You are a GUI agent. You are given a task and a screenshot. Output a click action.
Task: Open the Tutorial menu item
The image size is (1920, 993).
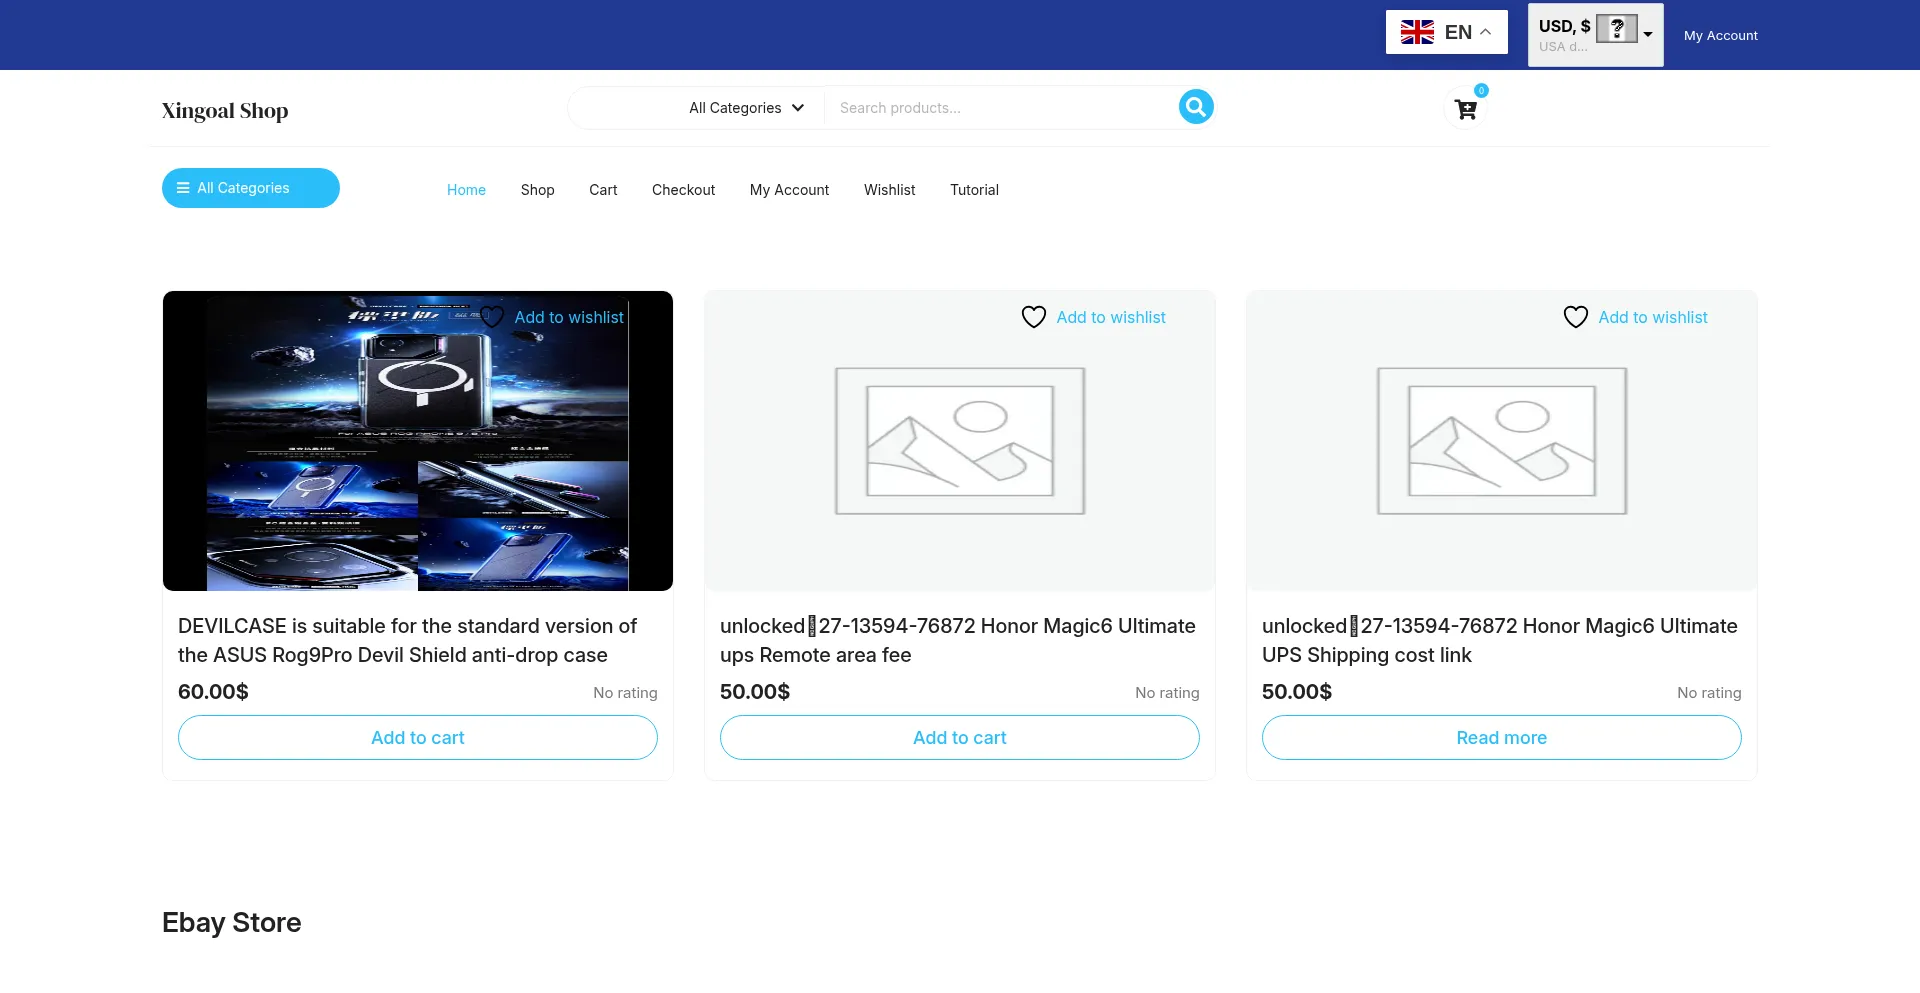click(974, 190)
